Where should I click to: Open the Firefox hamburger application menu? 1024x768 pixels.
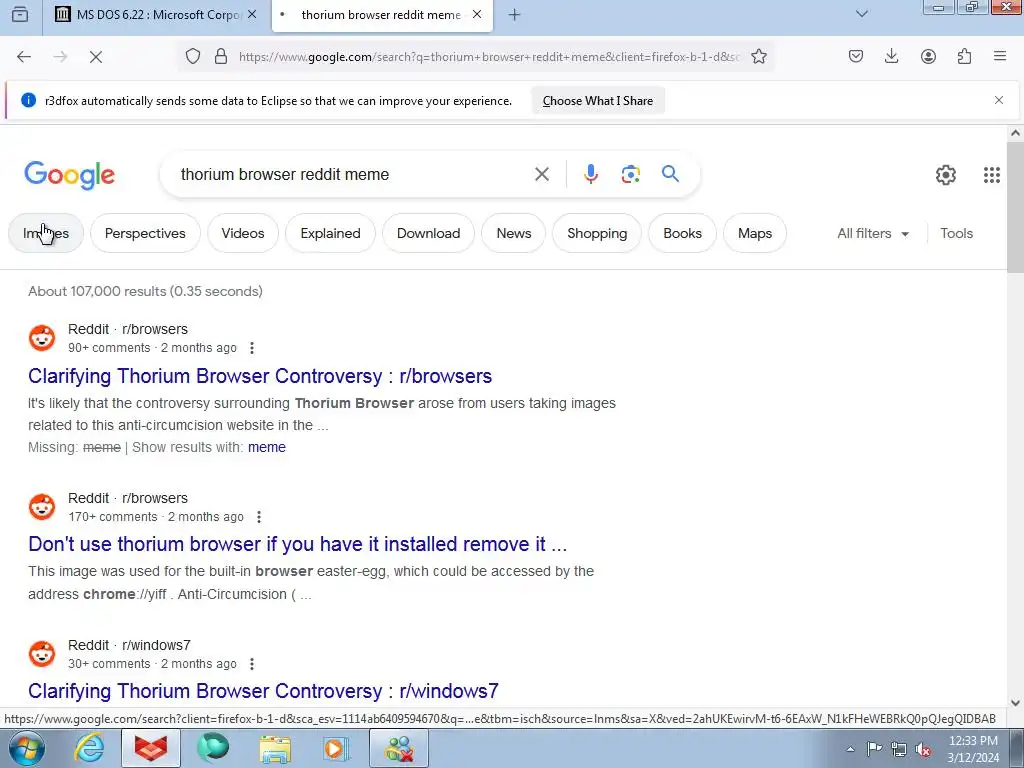click(999, 57)
